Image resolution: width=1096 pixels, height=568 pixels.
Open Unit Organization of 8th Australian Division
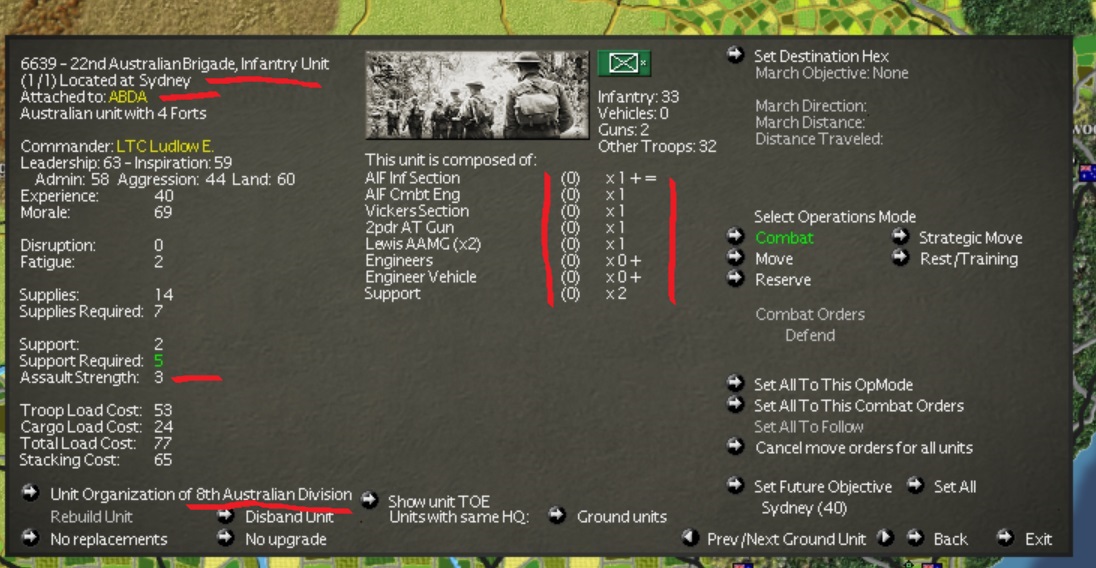tap(201, 494)
